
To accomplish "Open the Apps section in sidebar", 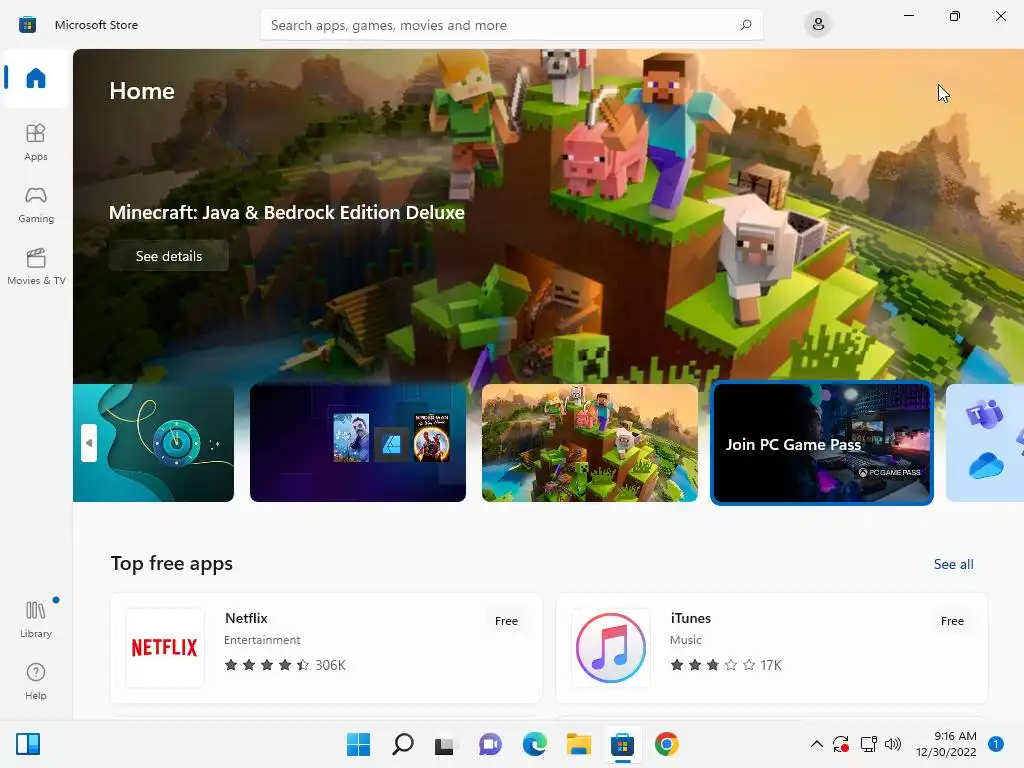I will click(x=36, y=142).
